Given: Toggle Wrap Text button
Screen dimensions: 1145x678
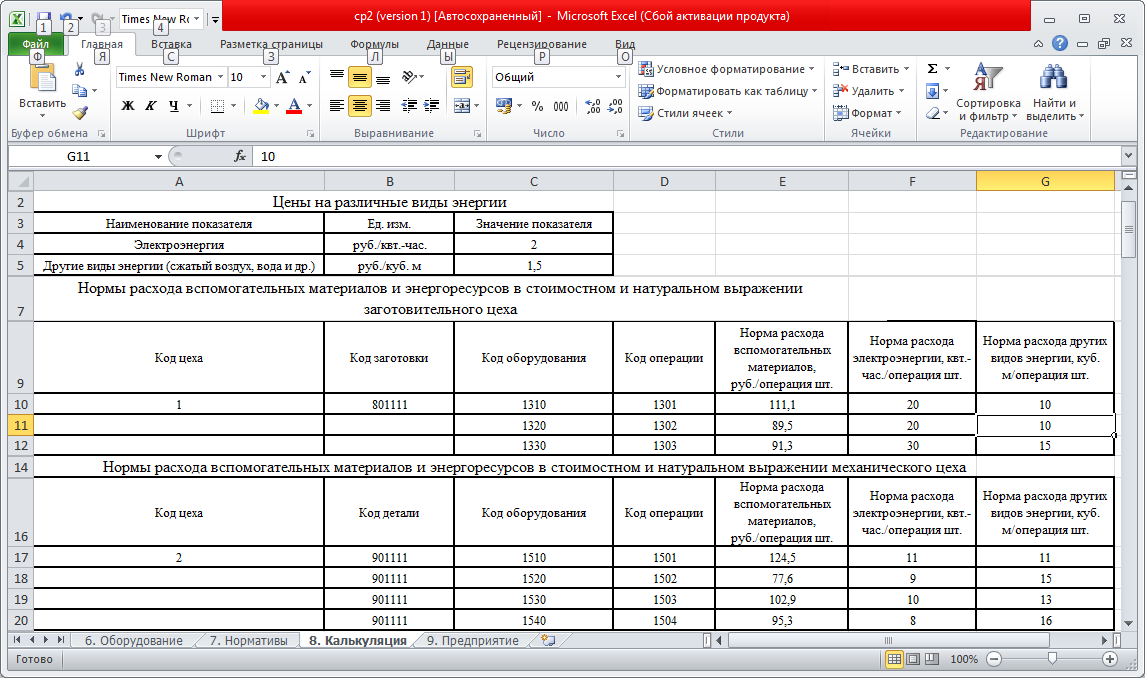Looking at the screenshot, I should [462, 77].
